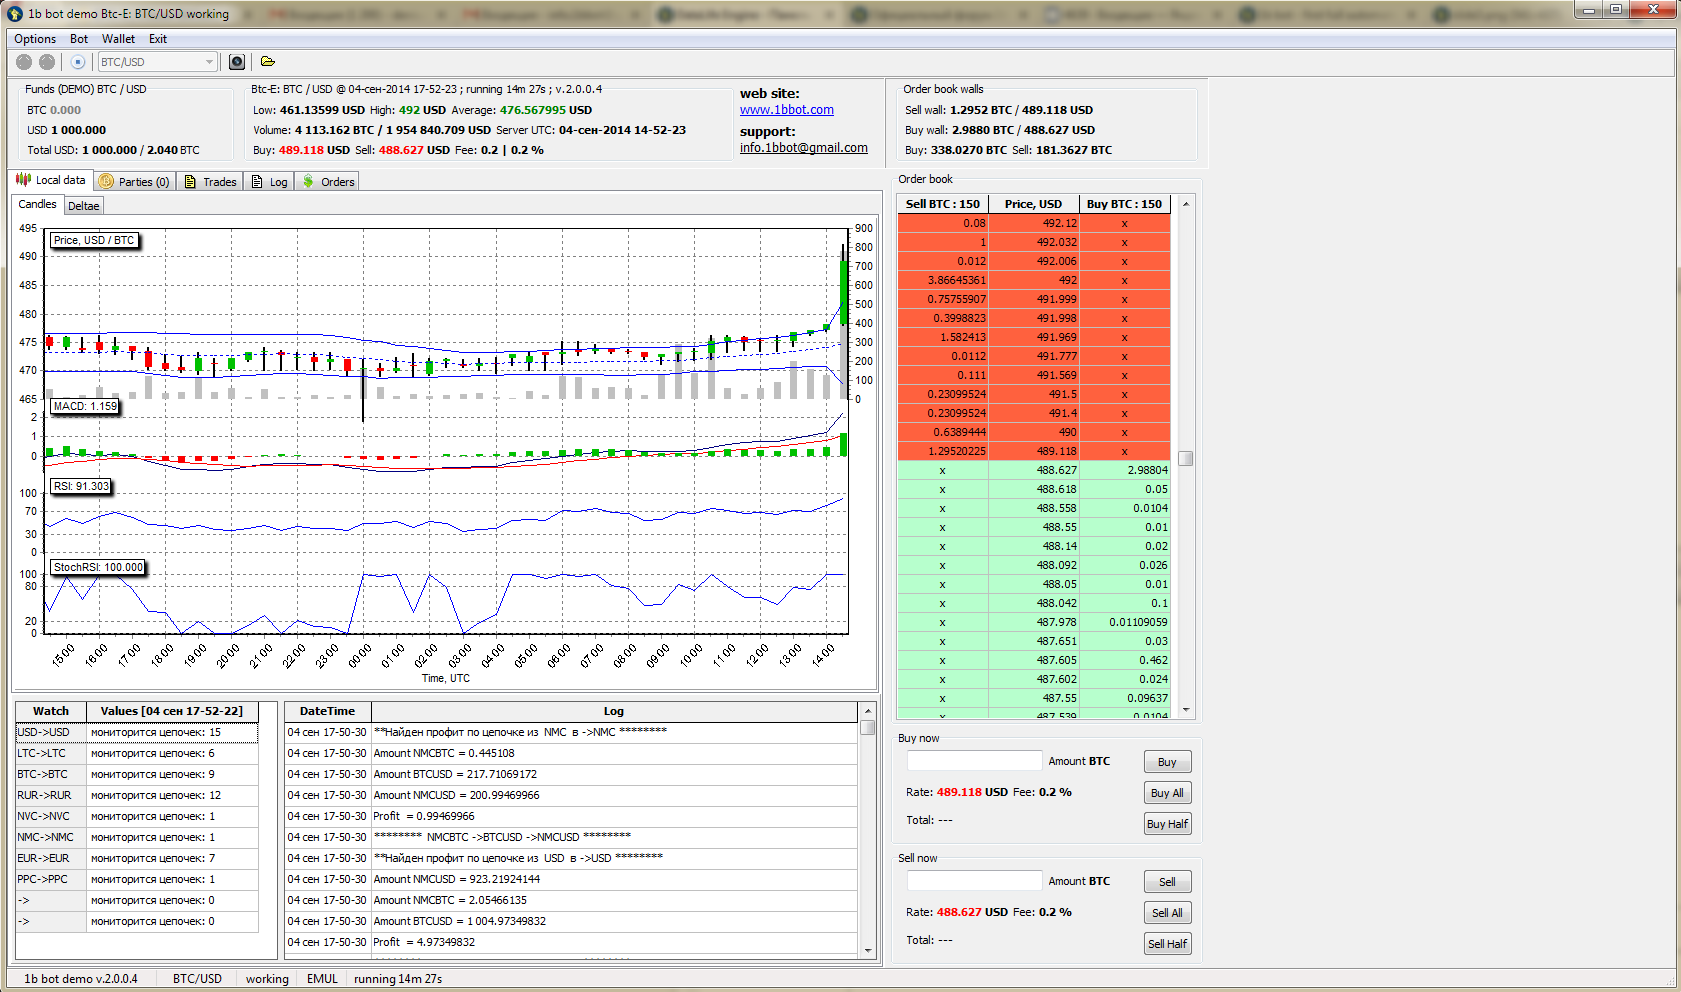1681x992 pixels.
Task: Select the USD->USD watch row
Action: pos(137,732)
